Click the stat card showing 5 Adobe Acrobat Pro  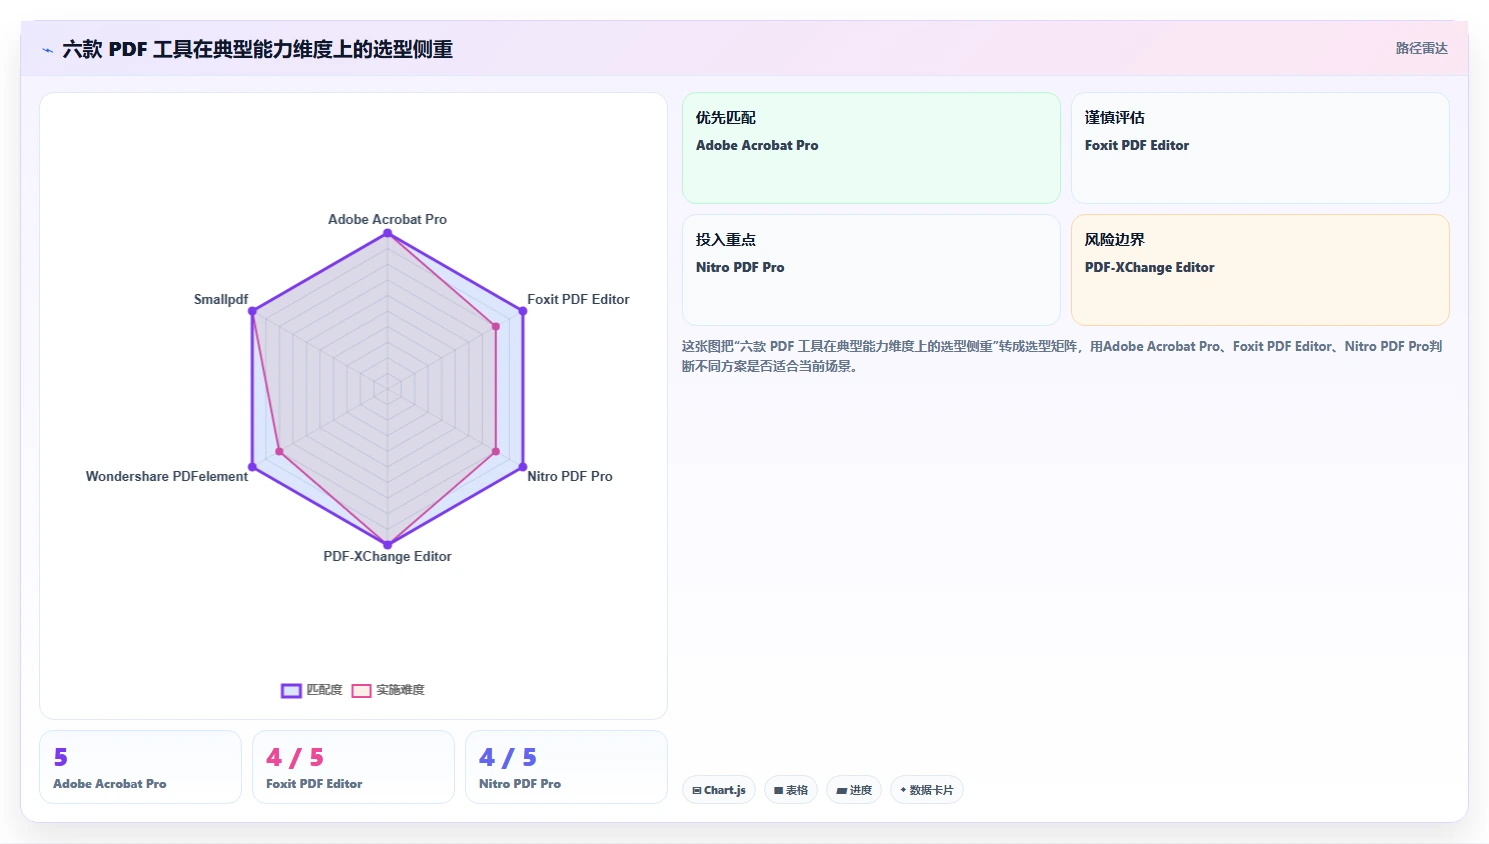click(140, 767)
